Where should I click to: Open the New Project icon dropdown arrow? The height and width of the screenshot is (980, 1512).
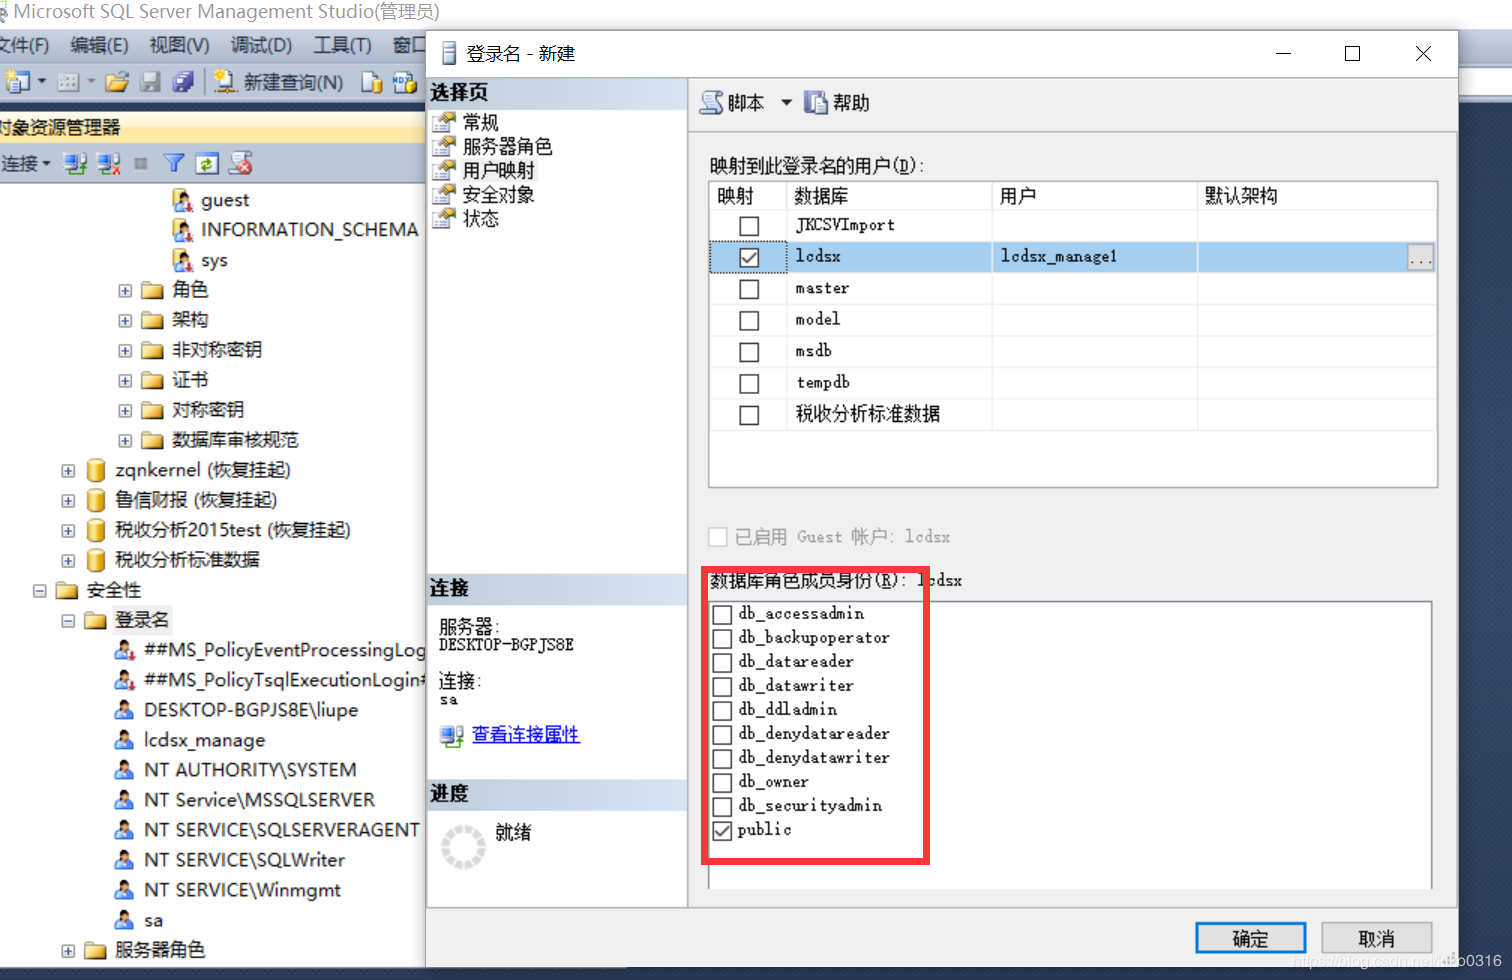tap(42, 82)
